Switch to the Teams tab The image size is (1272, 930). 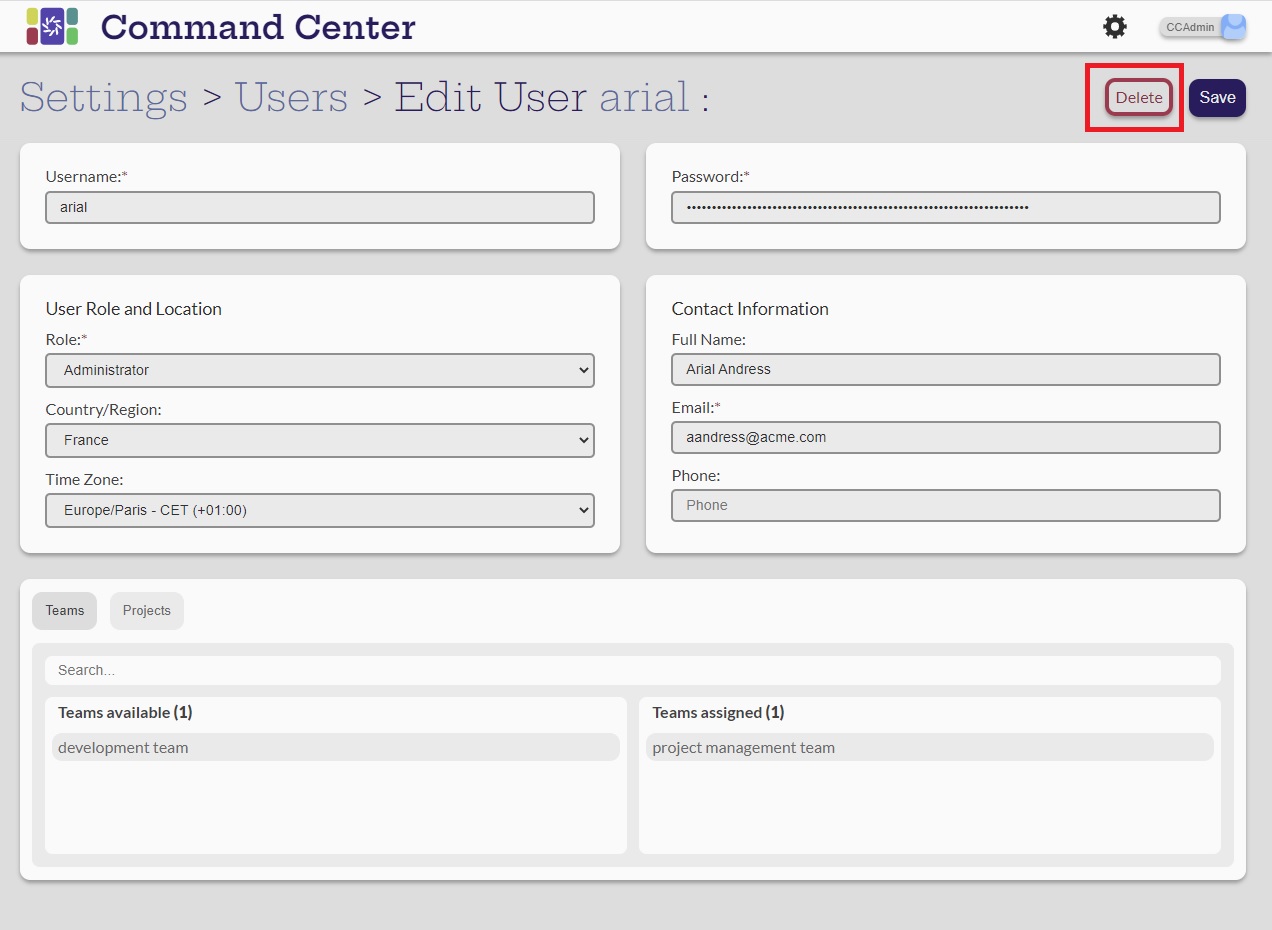[65, 611]
